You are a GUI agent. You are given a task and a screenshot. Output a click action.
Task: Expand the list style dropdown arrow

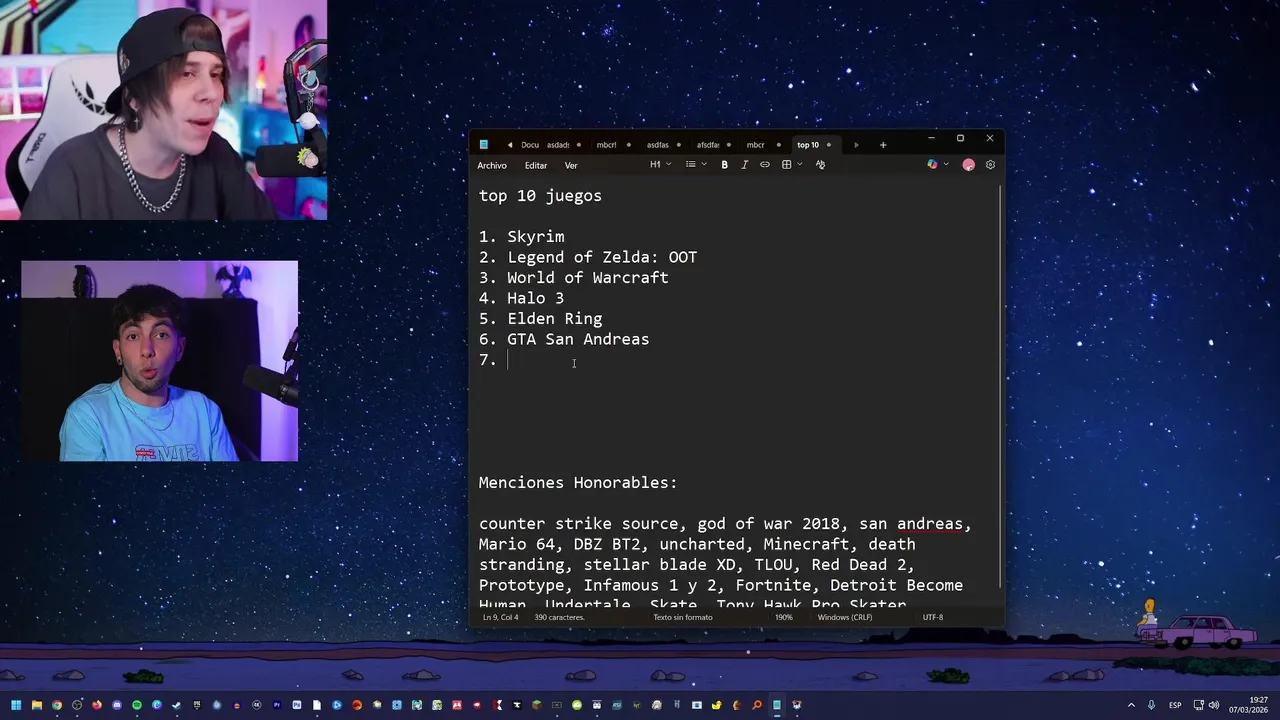pyautogui.click(x=703, y=165)
